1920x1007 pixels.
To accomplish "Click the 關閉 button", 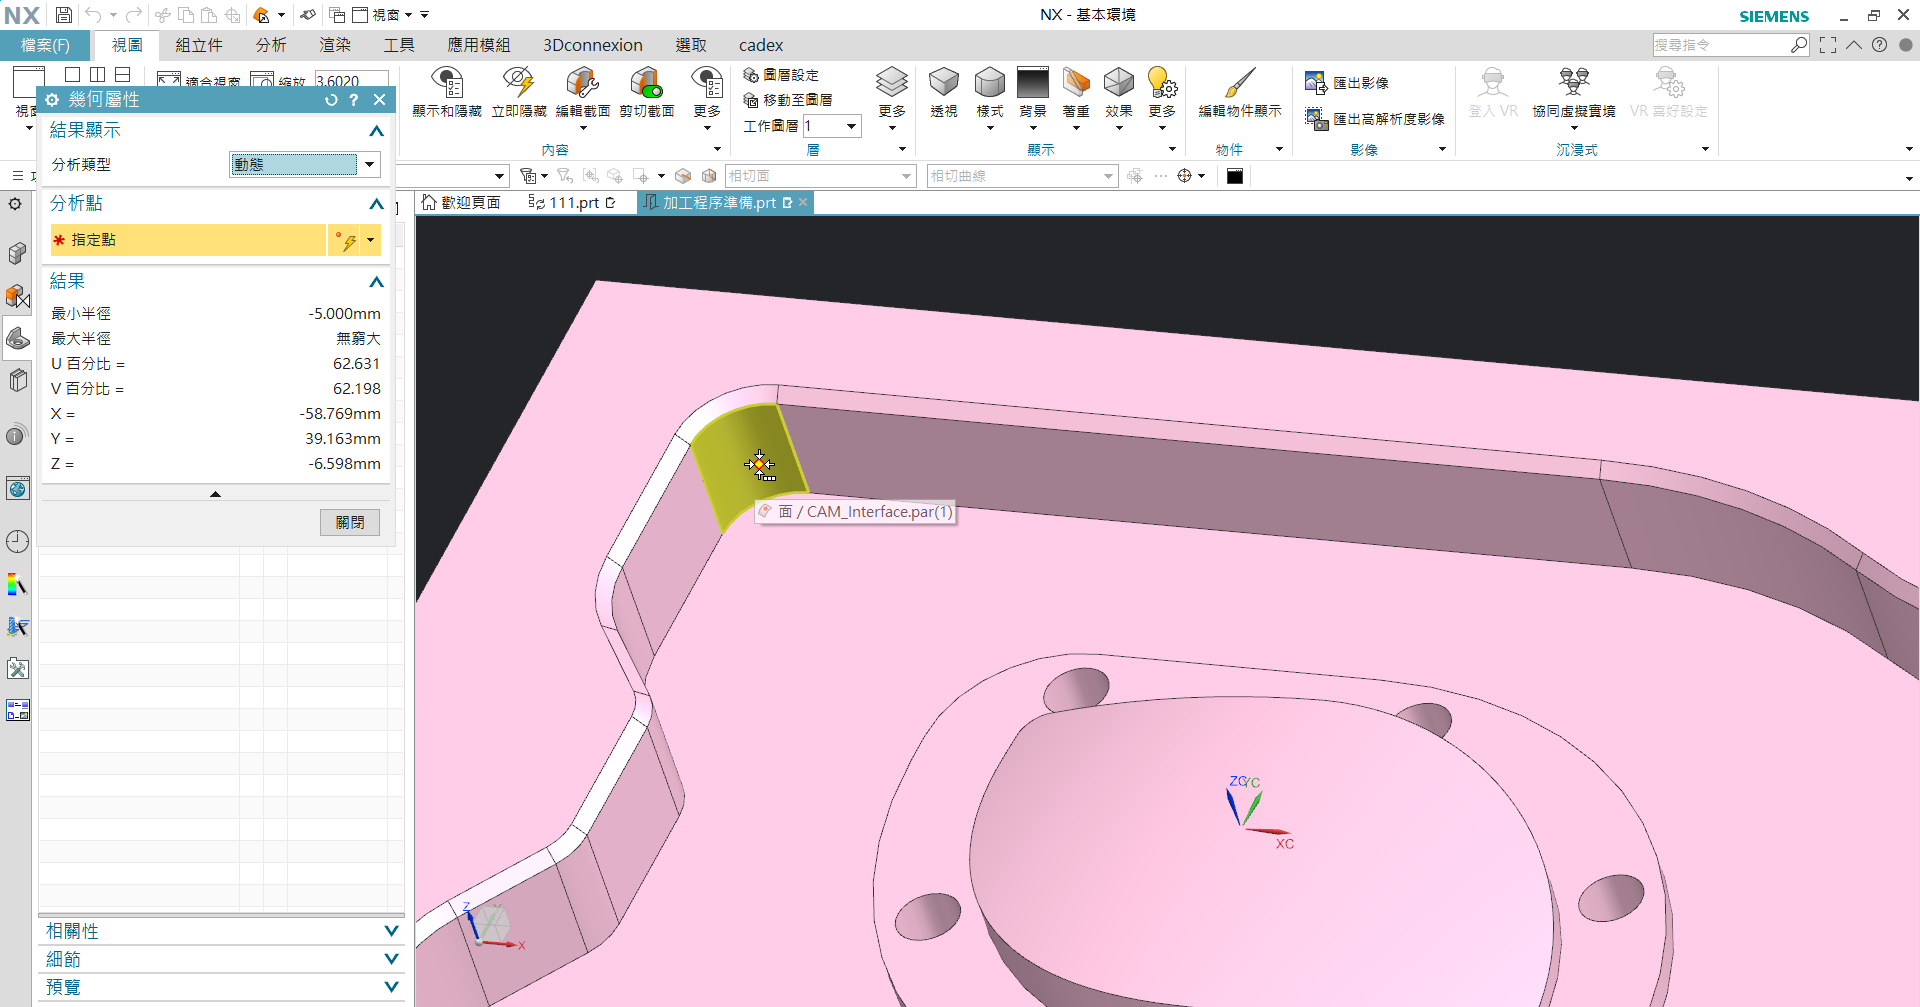I will click(350, 522).
